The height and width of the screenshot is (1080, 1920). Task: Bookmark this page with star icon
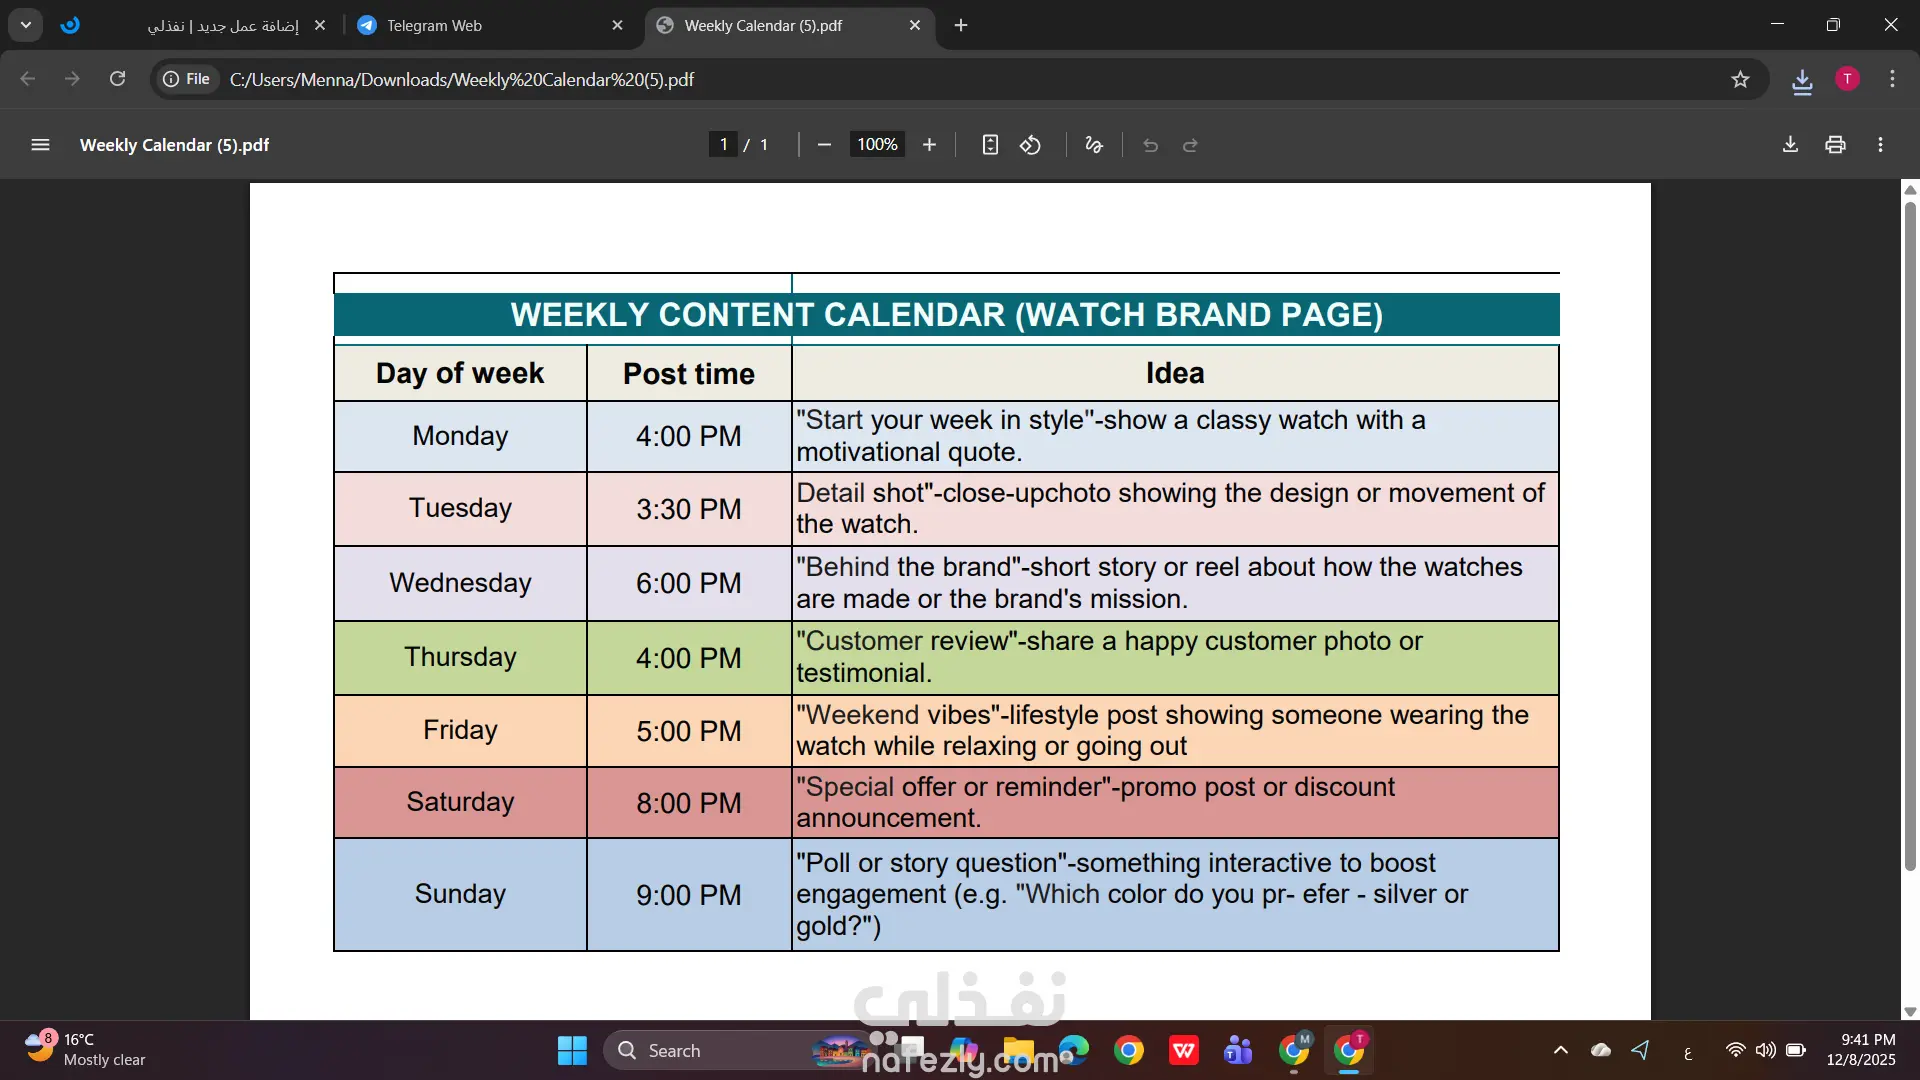[x=1740, y=79]
